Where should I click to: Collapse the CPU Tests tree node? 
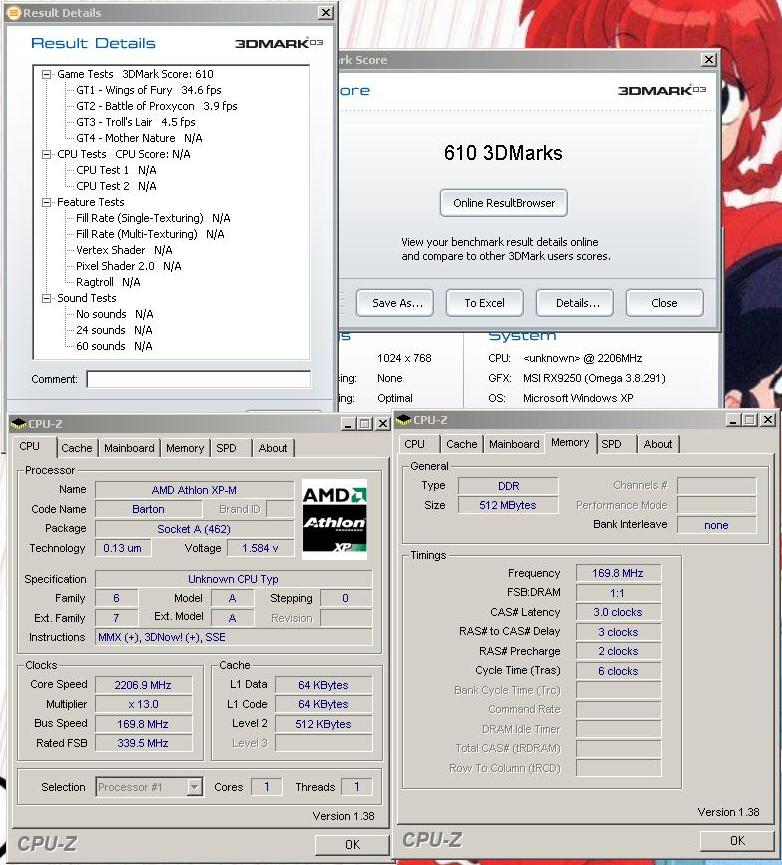click(47, 154)
